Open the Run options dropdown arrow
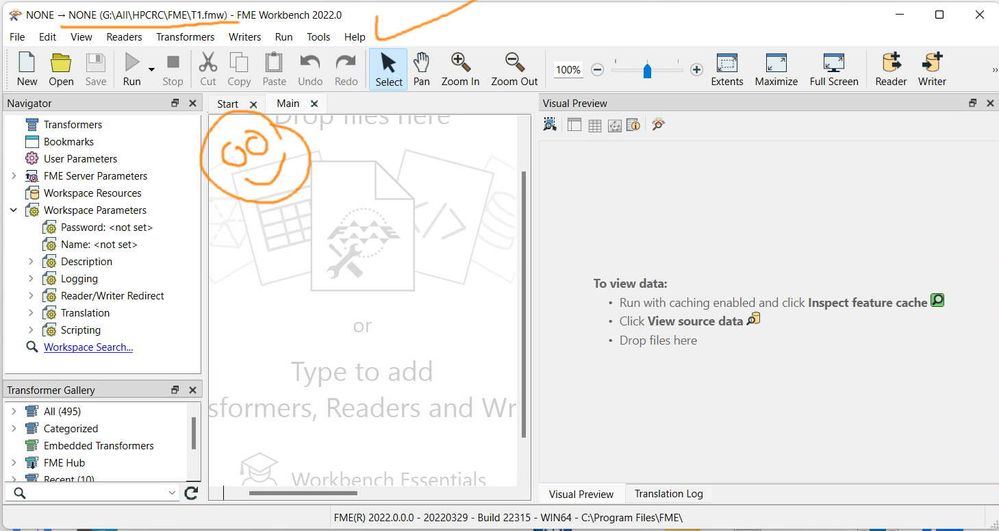Screen dimensions: 999x531 coord(152,69)
